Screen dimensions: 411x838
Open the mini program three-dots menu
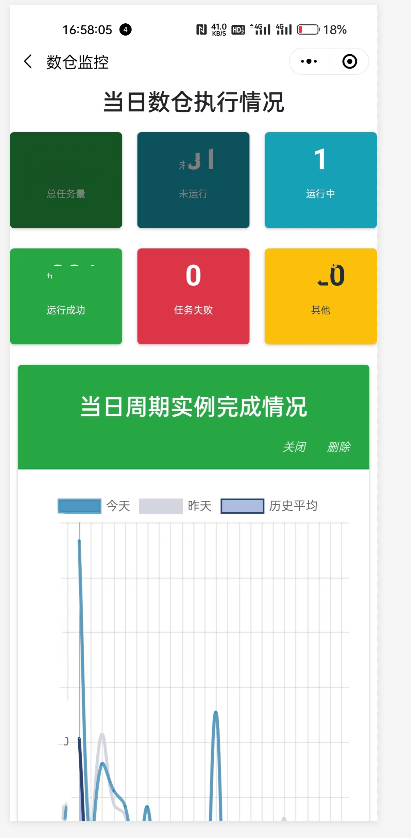pyautogui.click(x=309, y=61)
